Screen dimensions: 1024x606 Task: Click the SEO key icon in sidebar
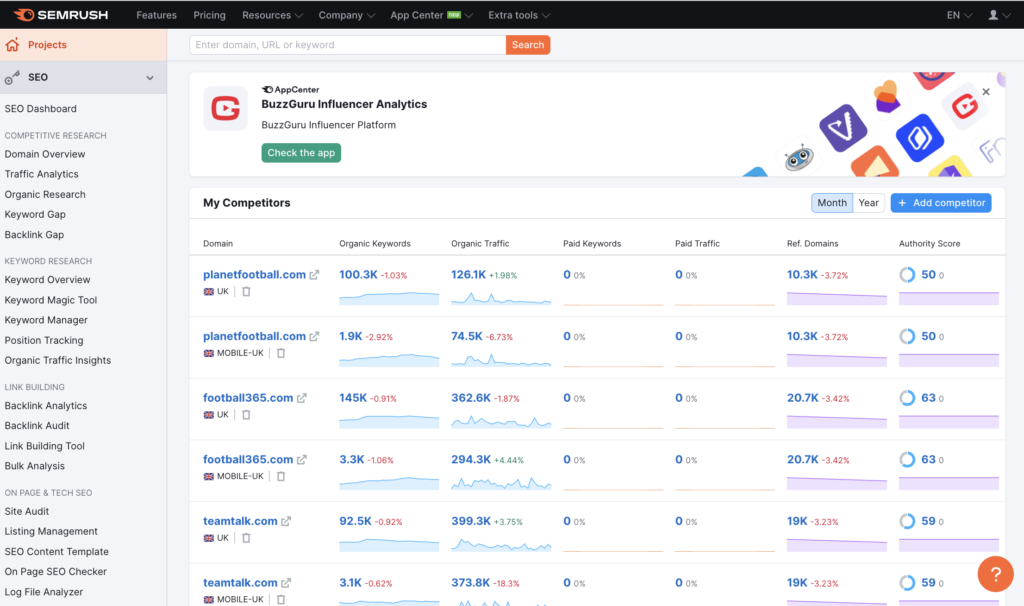point(12,77)
